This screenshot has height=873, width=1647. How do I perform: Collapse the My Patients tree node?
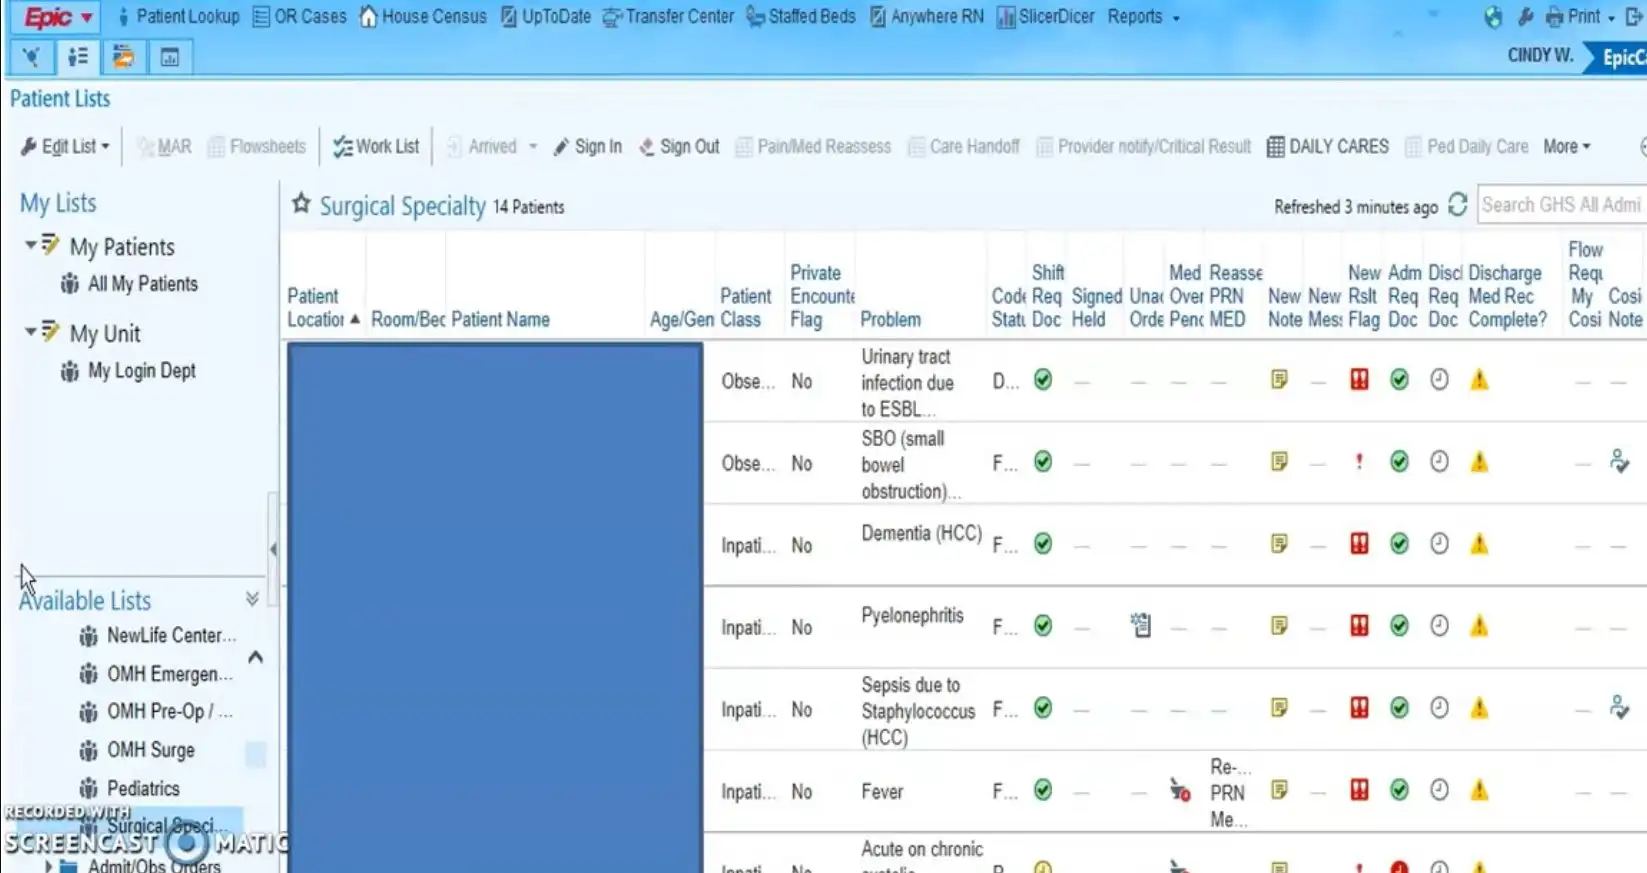click(31, 245)
